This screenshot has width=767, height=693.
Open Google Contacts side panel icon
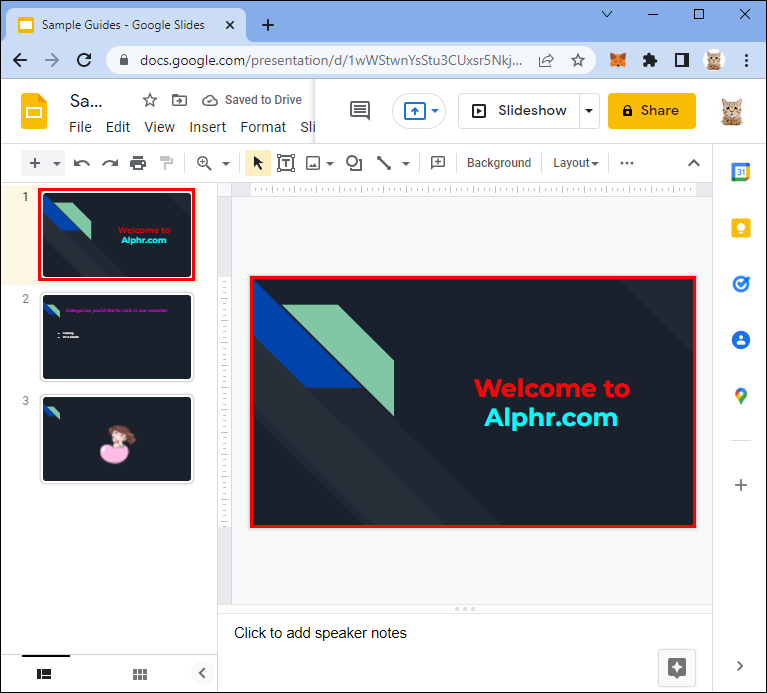741,339
